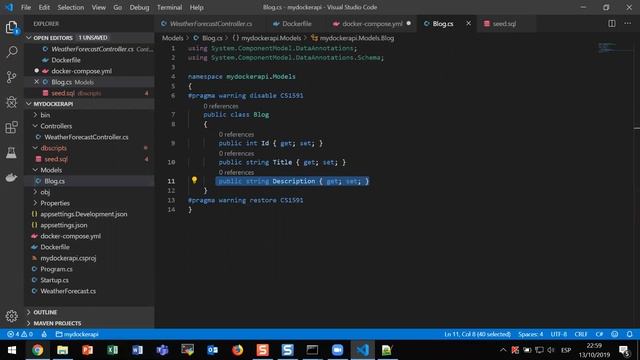
Task: Open the Extensions view
Action: click(12, 127)
